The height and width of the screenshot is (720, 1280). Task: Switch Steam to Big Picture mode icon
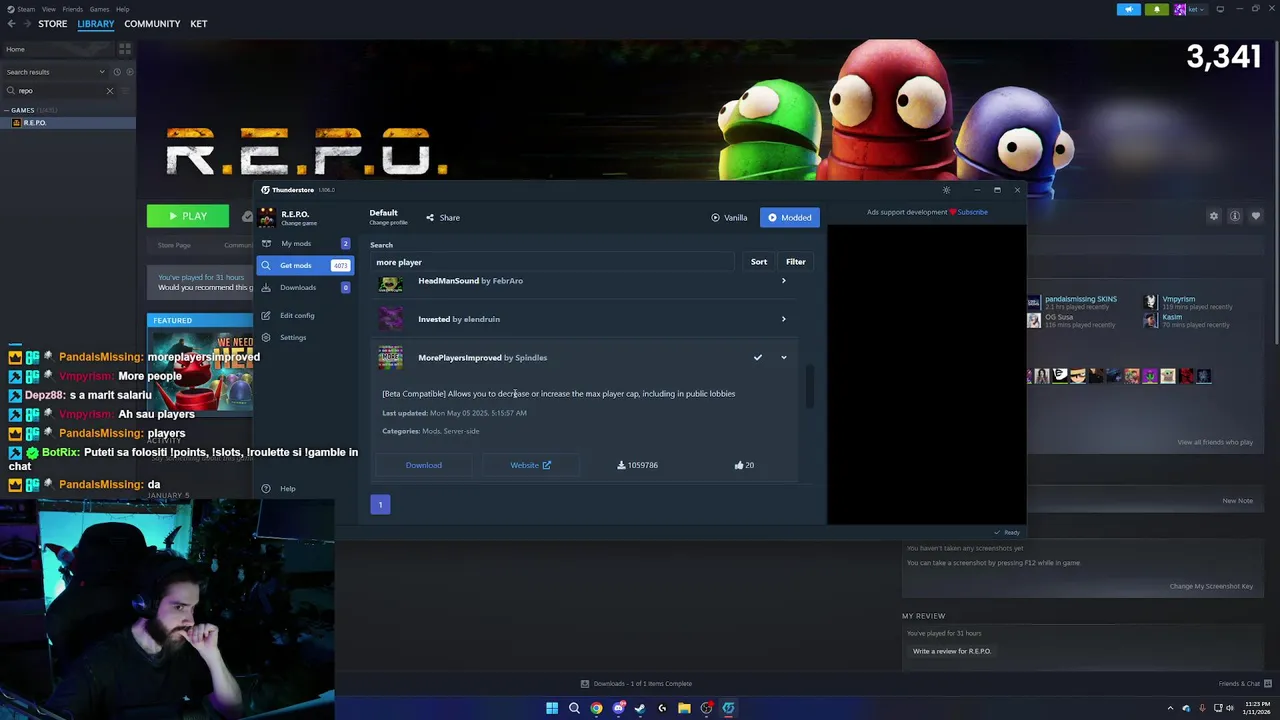[x=1220, y=9]
